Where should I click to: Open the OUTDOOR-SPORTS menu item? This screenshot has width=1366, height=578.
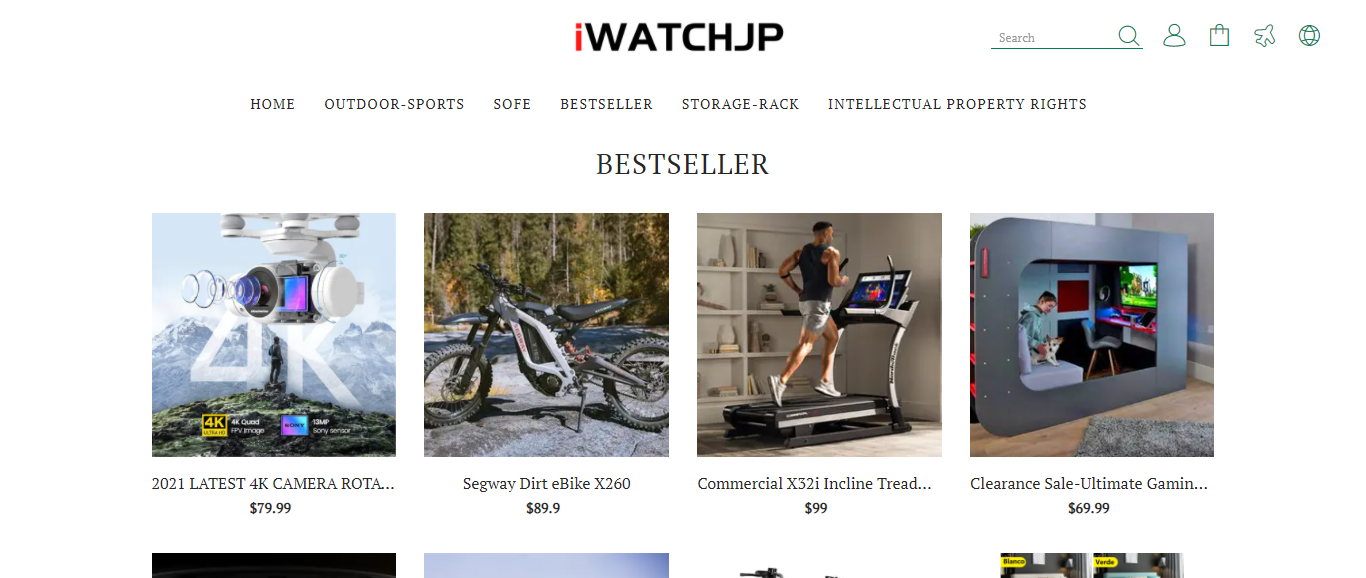[394, 104]
